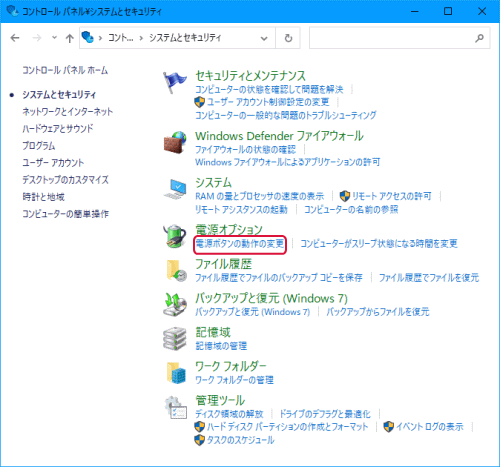Click ワーク フォルダーの管理 link
The image size is (500, 467).
coord(234,380)
